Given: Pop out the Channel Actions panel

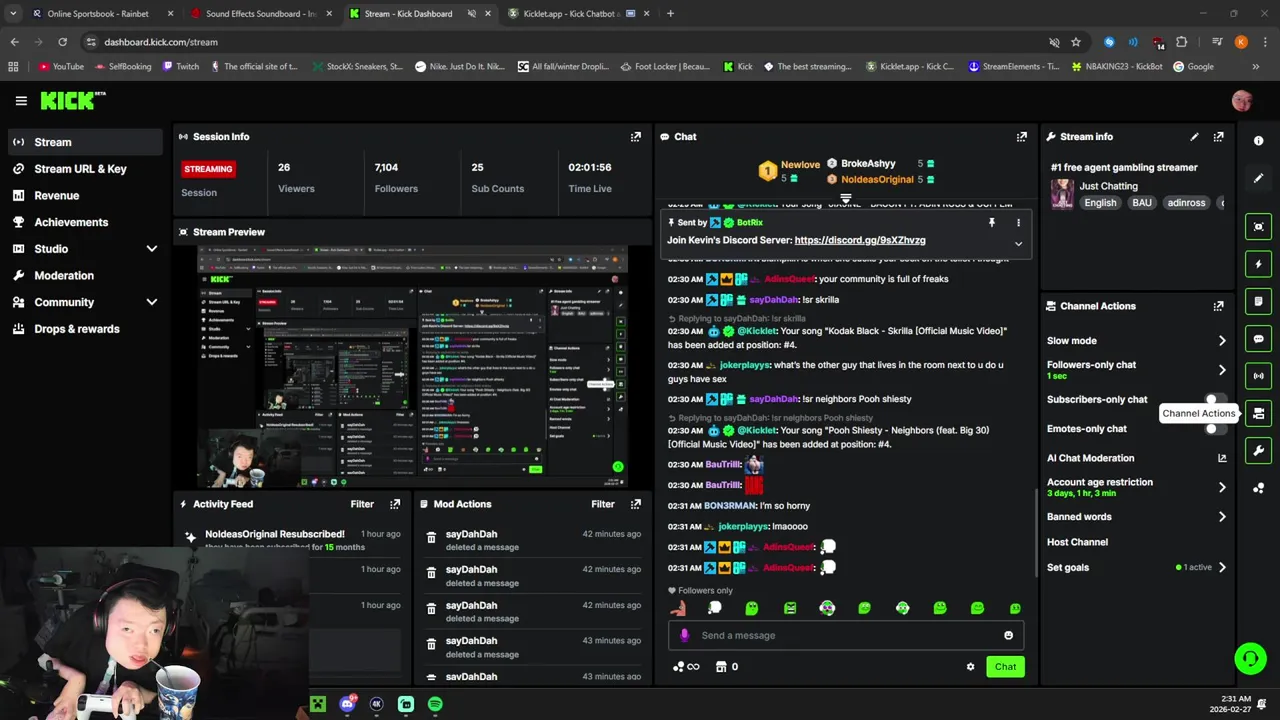Looking at the screenshot, I should click(x=1218, y=306).
